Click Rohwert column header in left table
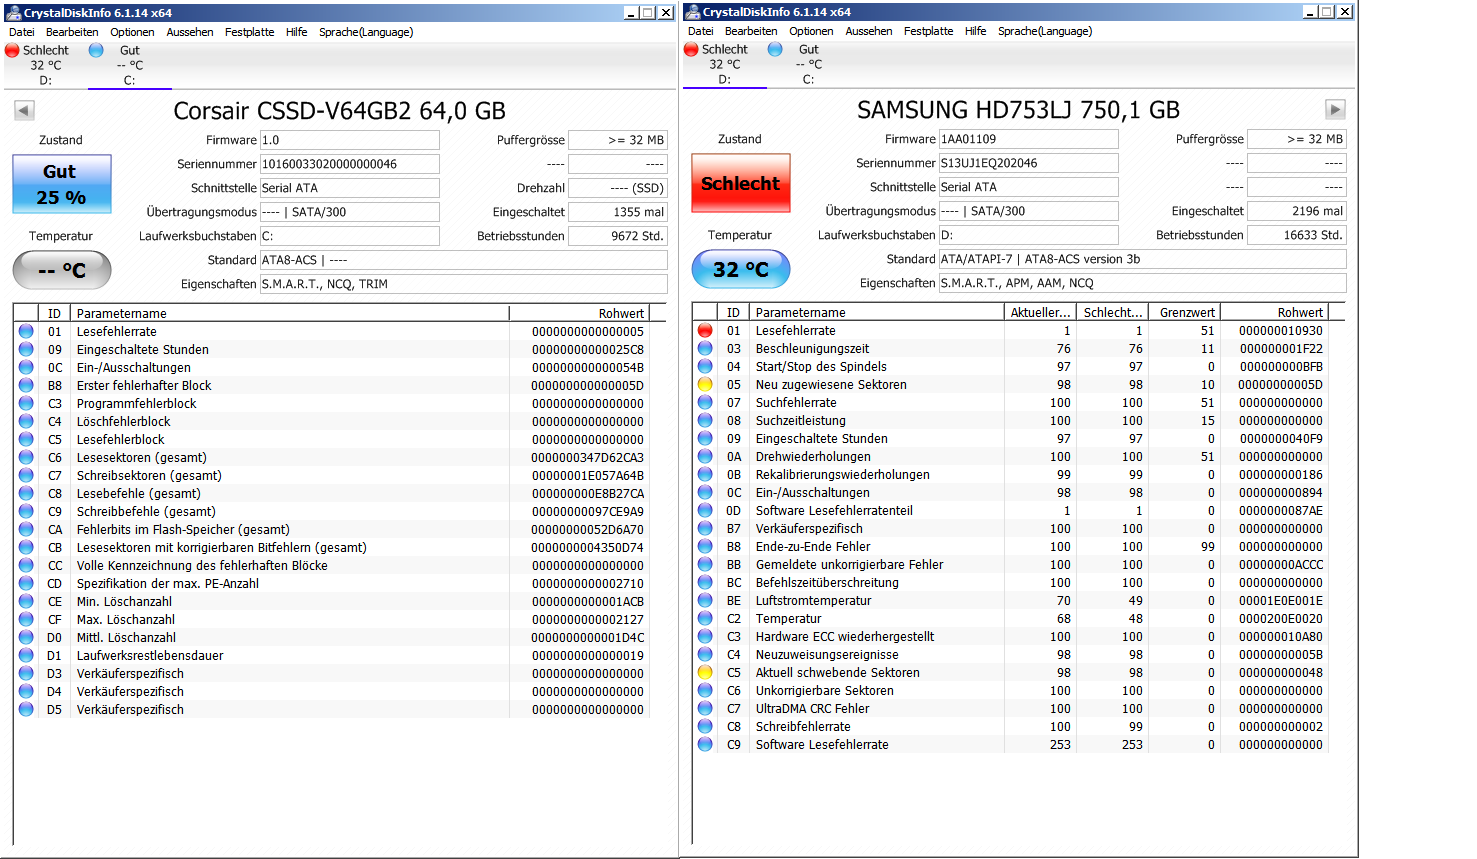 coord(579,313)
